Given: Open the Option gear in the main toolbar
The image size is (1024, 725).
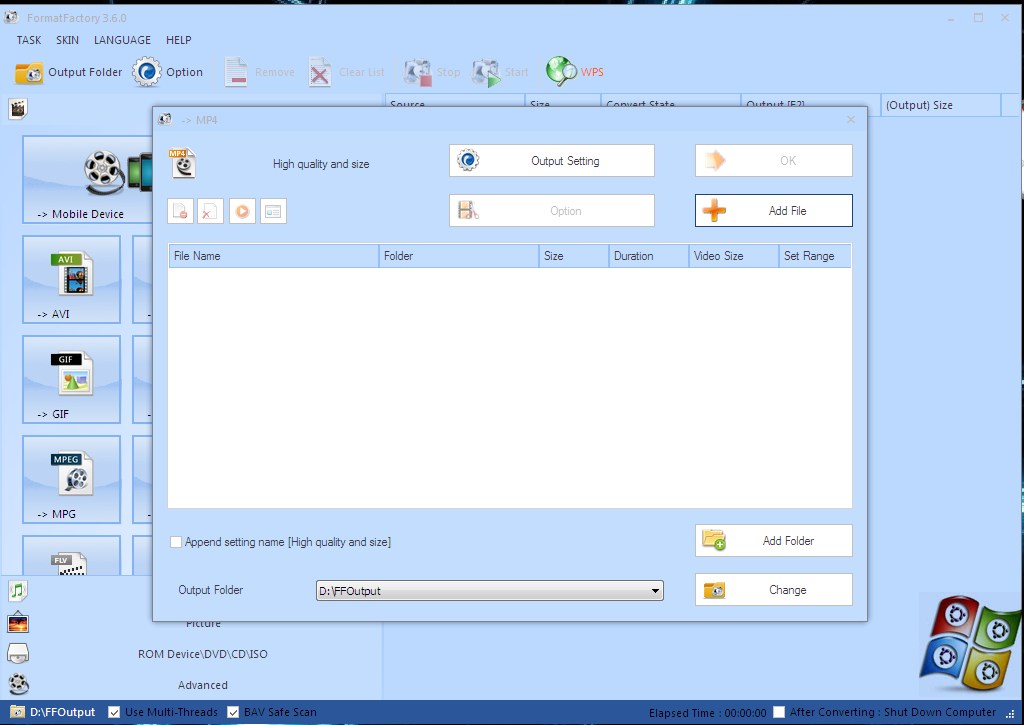Looking at the screenshot, I should point(168,72).
